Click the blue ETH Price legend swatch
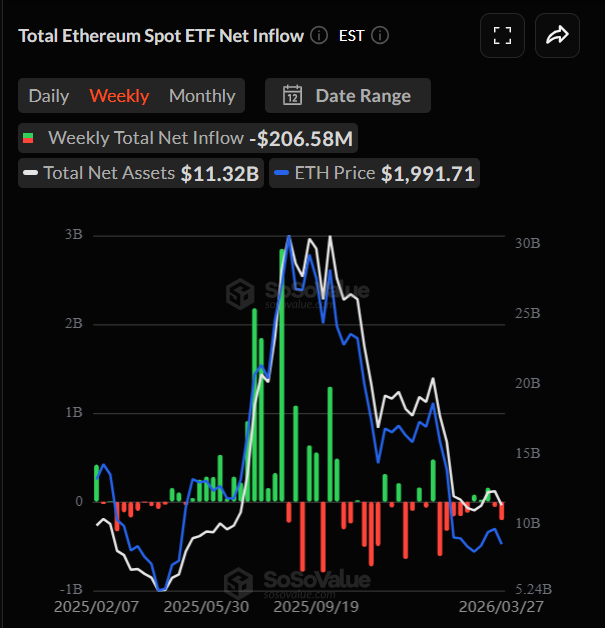 [282, 173]
